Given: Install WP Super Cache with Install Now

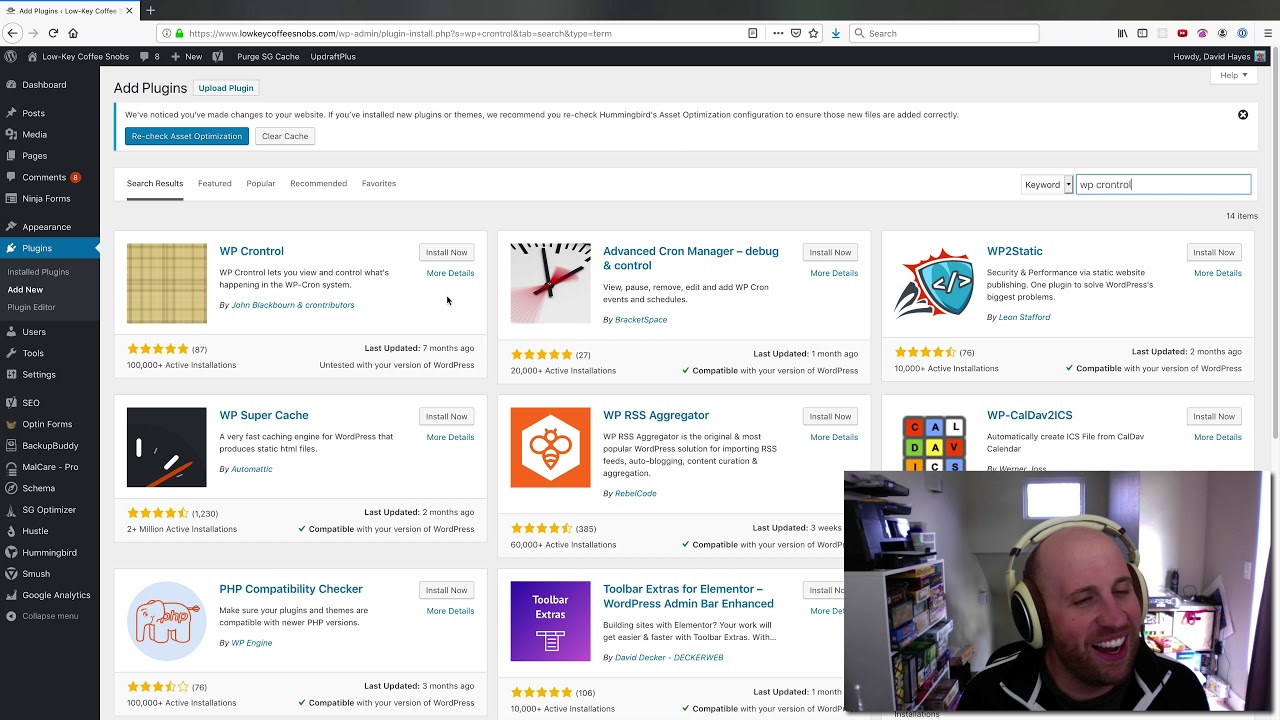Looking at the screenshot, I should [446, 416].
